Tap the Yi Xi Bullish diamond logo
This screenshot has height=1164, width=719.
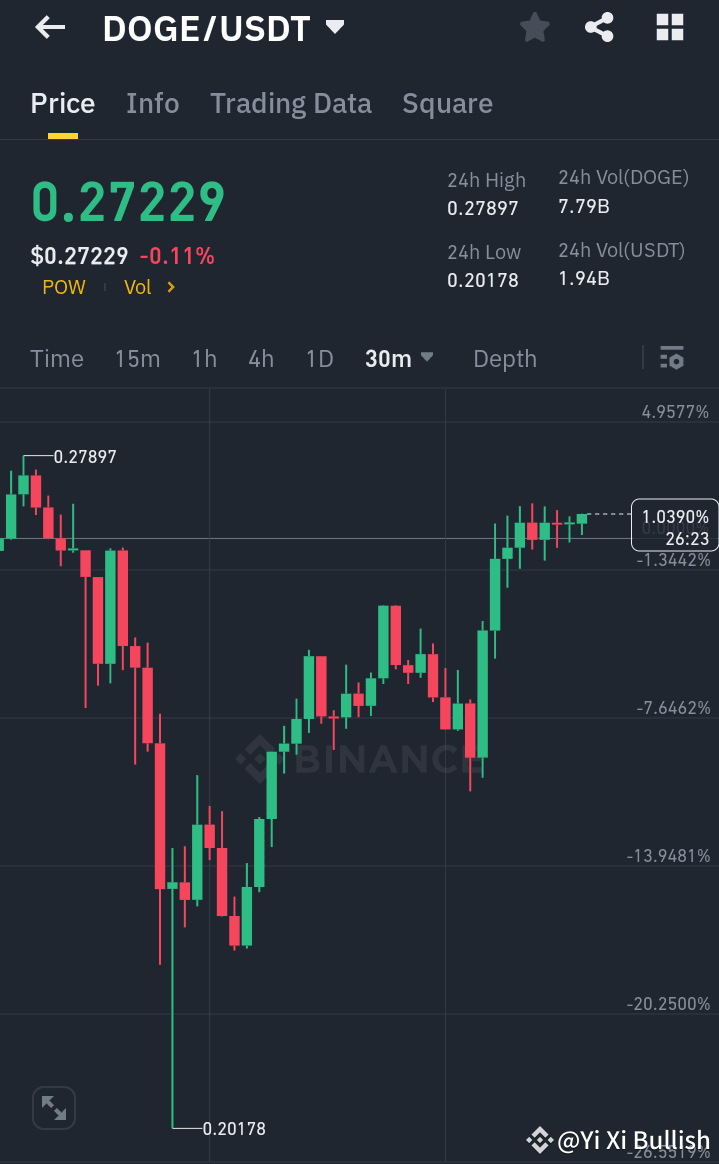(x=541, y=1139)
